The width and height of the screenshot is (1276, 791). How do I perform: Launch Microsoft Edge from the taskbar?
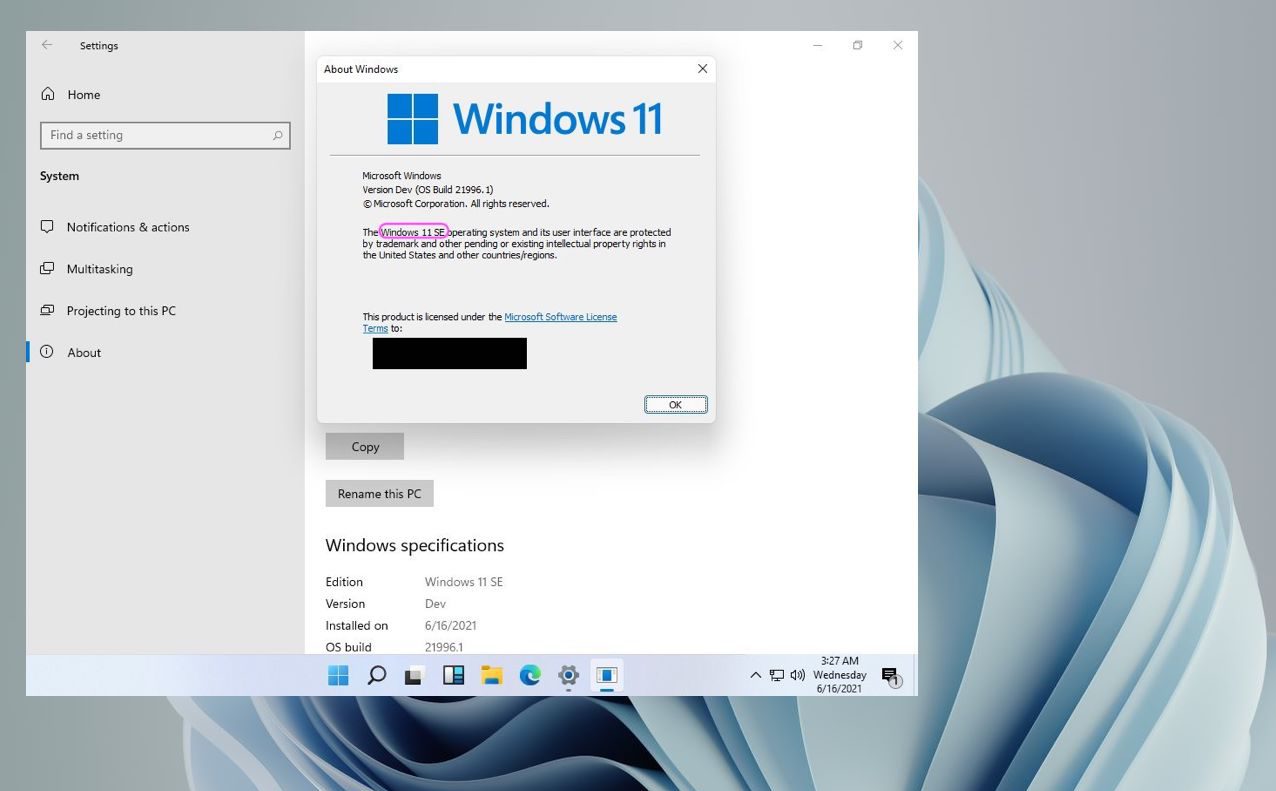(529, 675)
